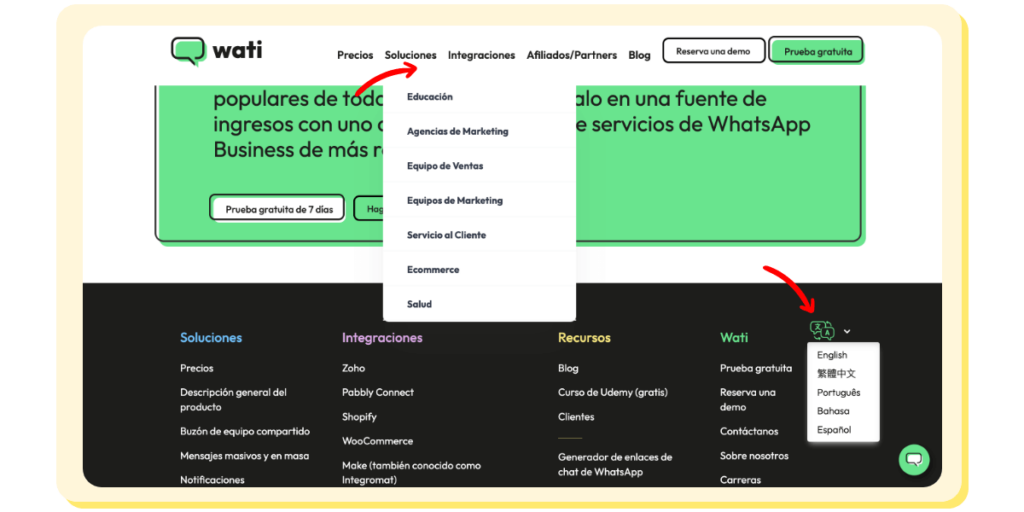Click the Recursos footer heading
The image size is (1024, 512).
[x=584, y=338]
